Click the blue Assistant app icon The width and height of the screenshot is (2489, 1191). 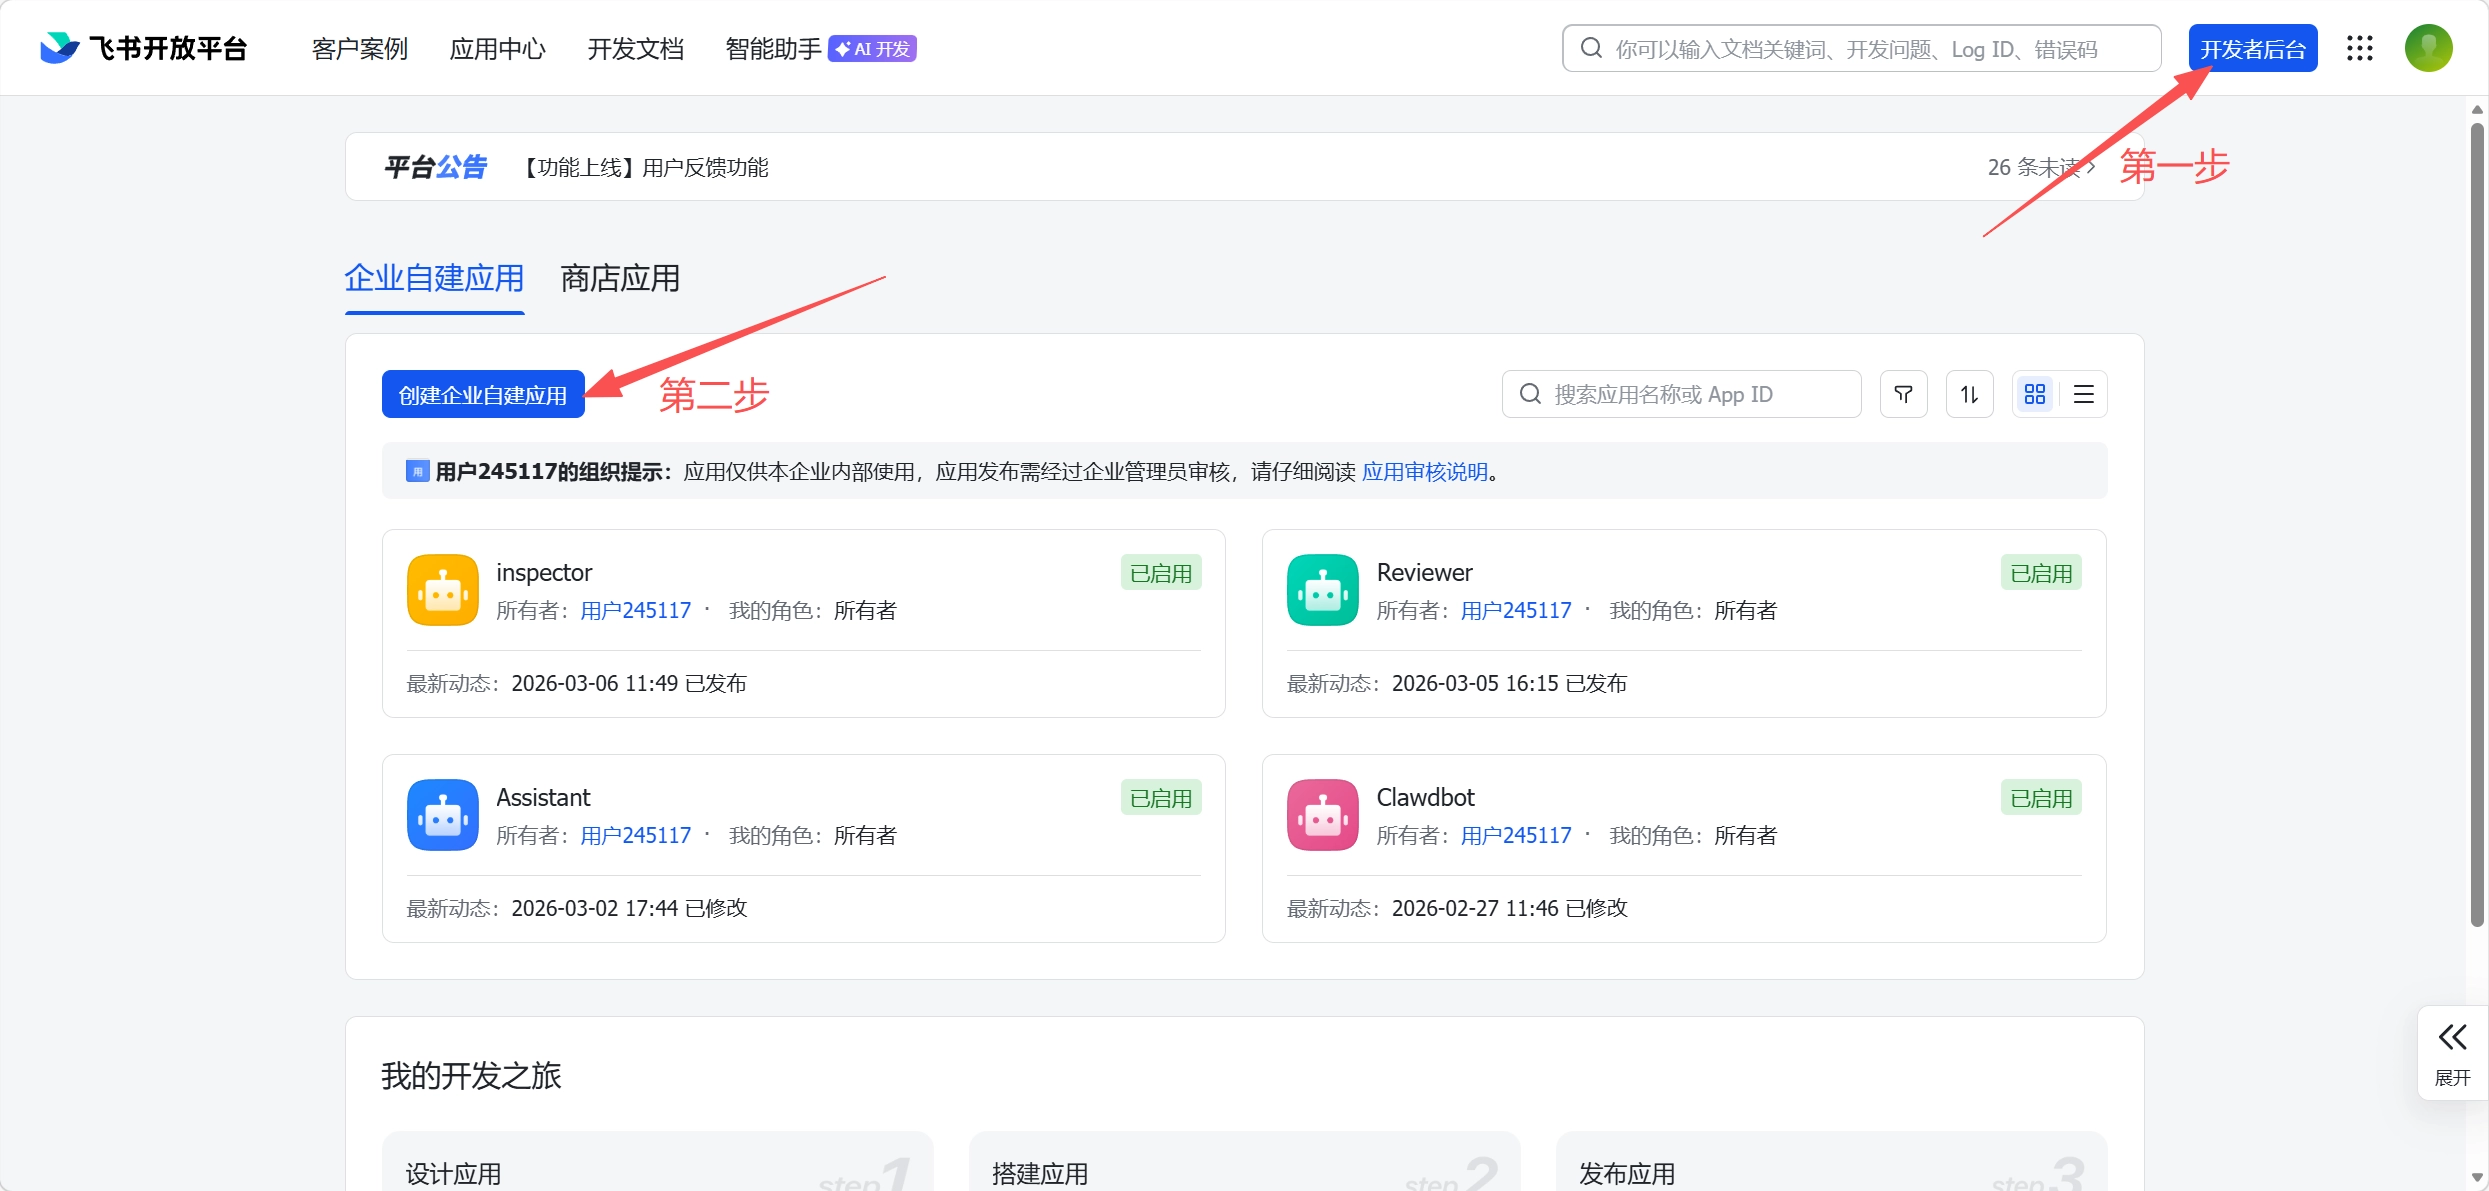click(443, 815)
